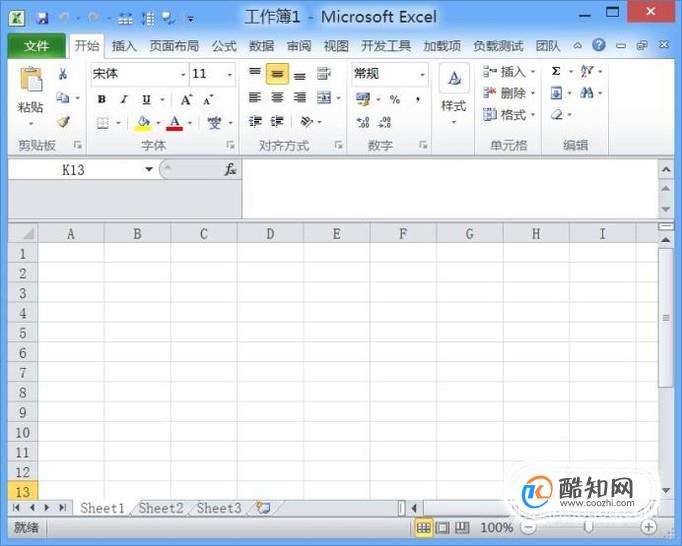
Task: Click the Insert Function fx button
Action: click(231, 169)
